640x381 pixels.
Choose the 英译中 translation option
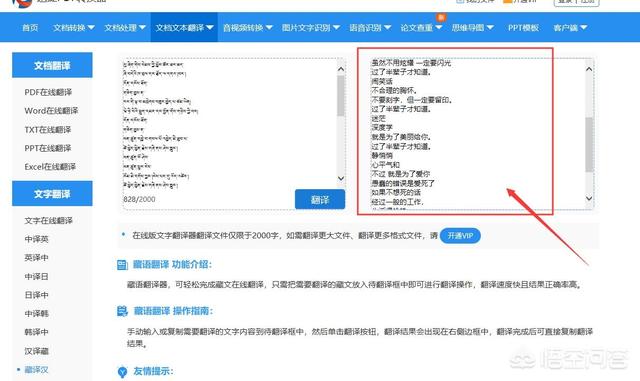(x=36, y=258)
